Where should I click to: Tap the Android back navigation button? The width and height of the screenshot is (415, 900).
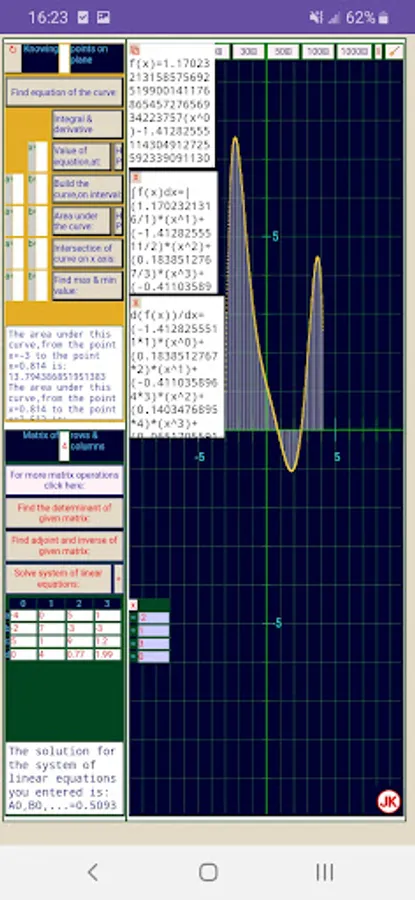[x=92, y=872]
